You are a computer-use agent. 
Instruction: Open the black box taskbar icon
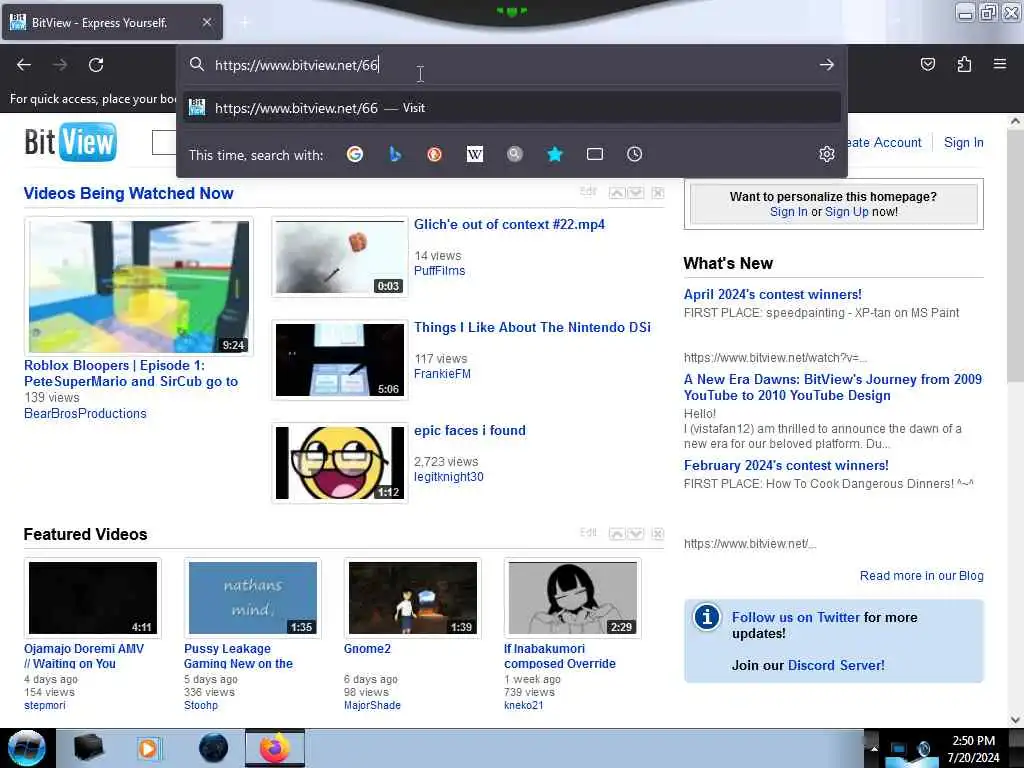pos(88,748)
